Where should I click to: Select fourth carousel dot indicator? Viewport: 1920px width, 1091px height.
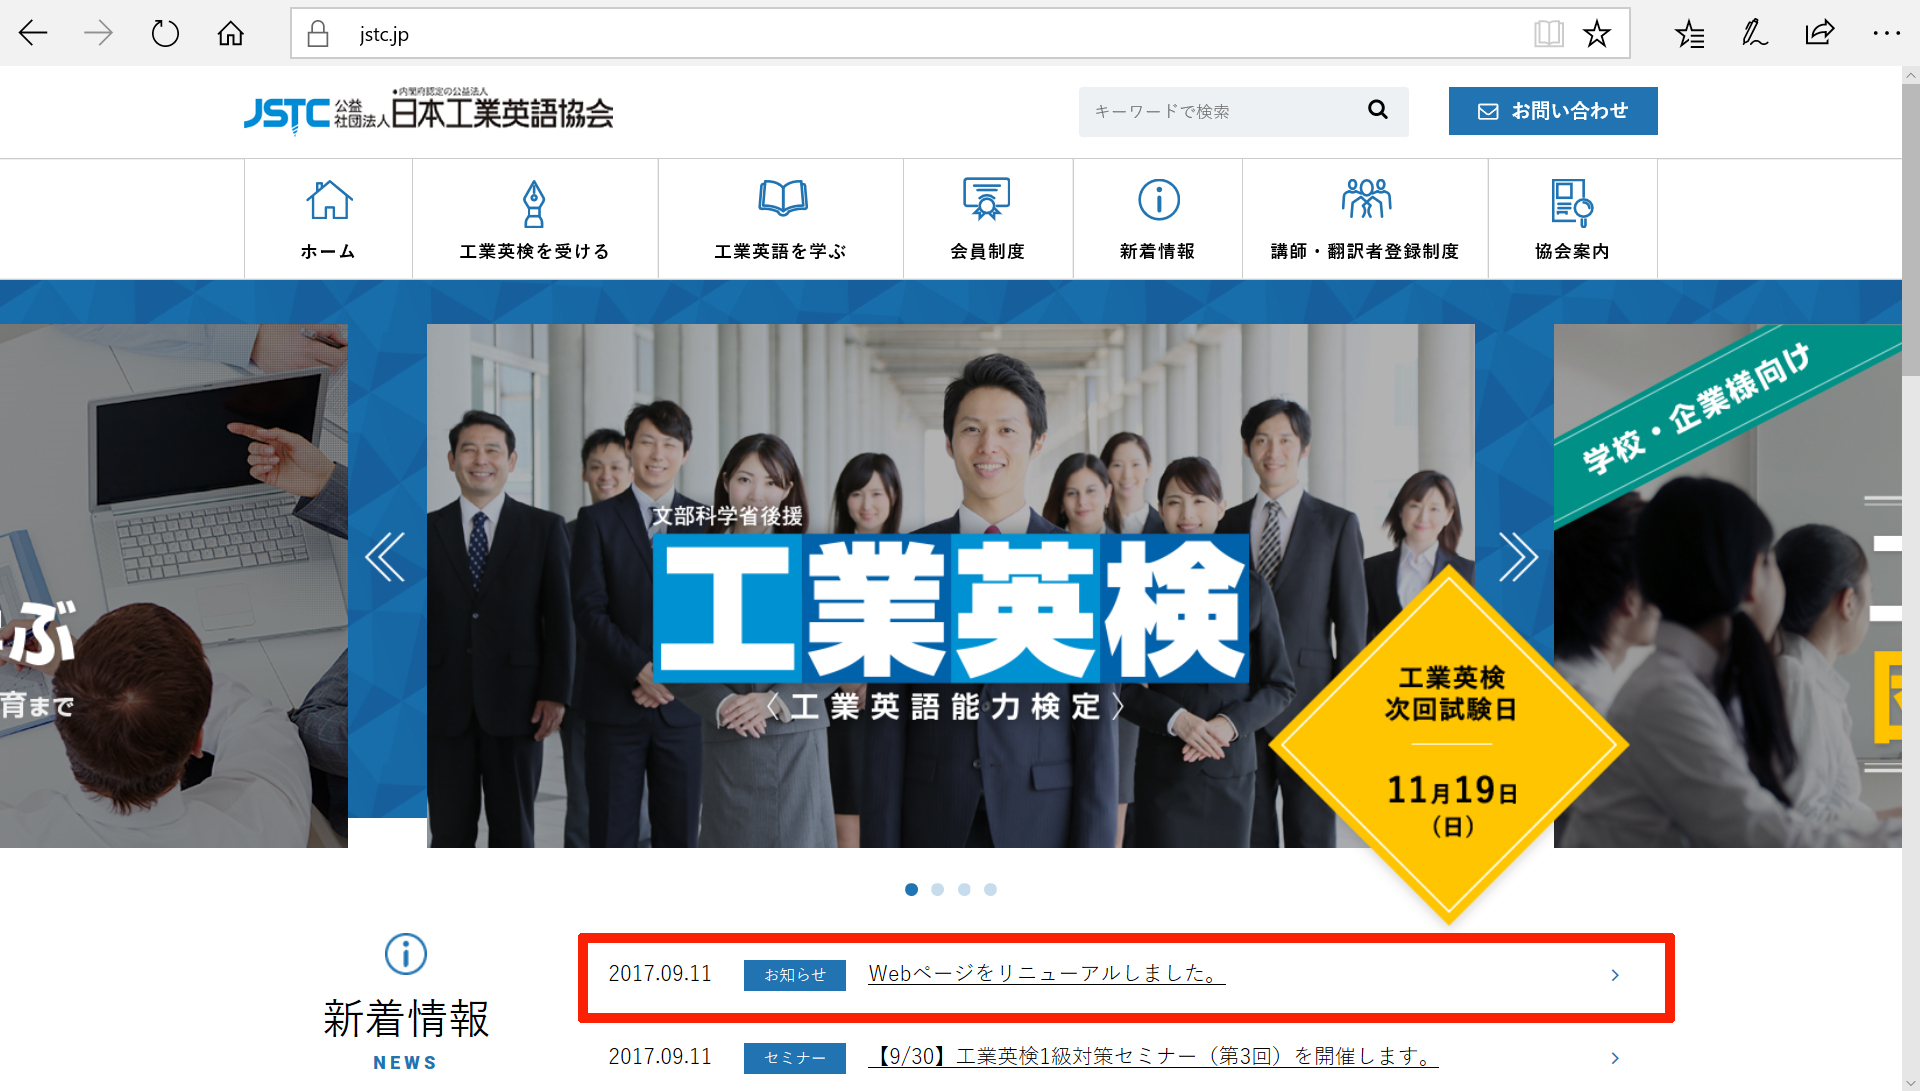pyautogui.click(x=990, y=889)
